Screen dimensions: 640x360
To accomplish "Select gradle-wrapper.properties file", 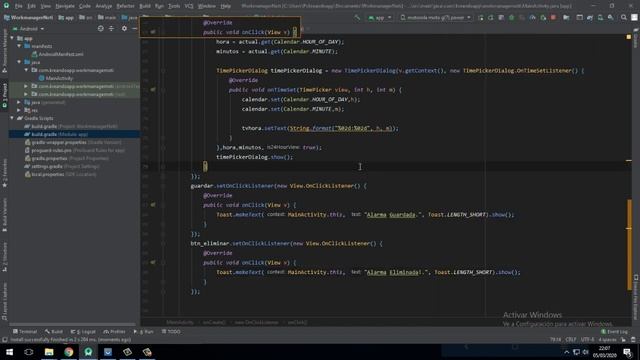I will coord(73,142).
